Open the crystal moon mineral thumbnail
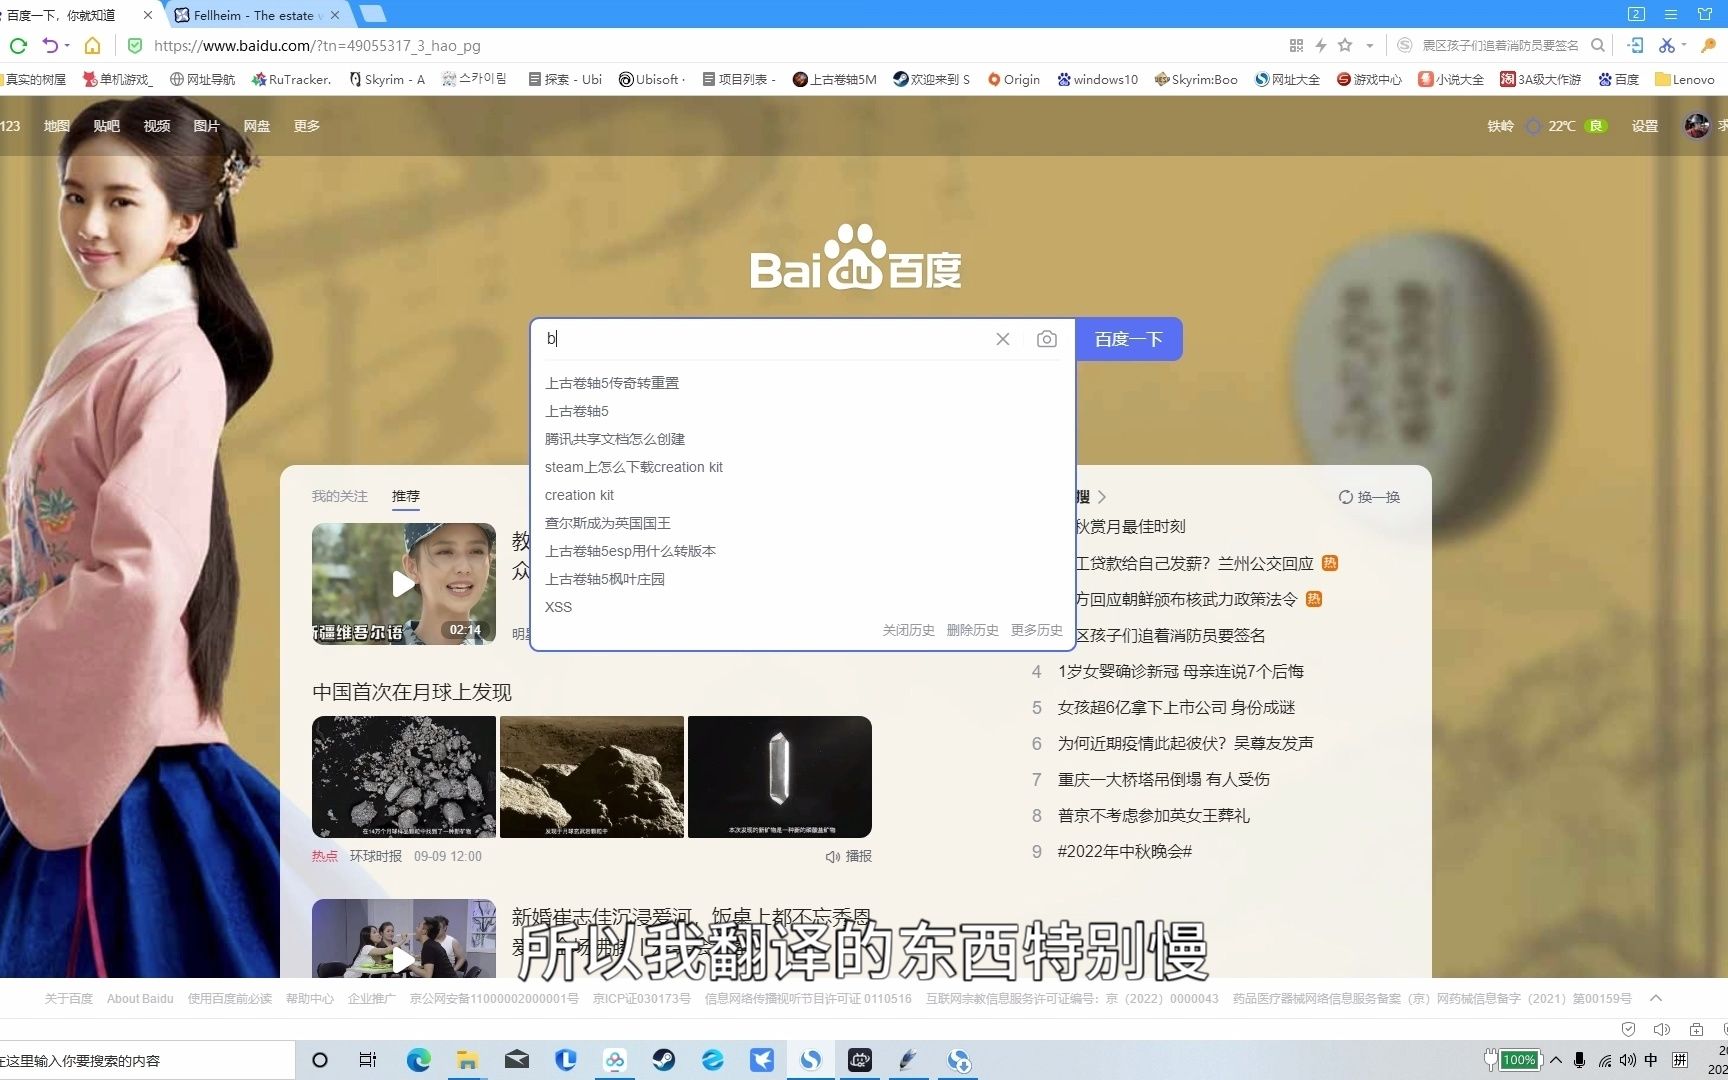Screen dimensions: 1728x1080 pos(780,777)
